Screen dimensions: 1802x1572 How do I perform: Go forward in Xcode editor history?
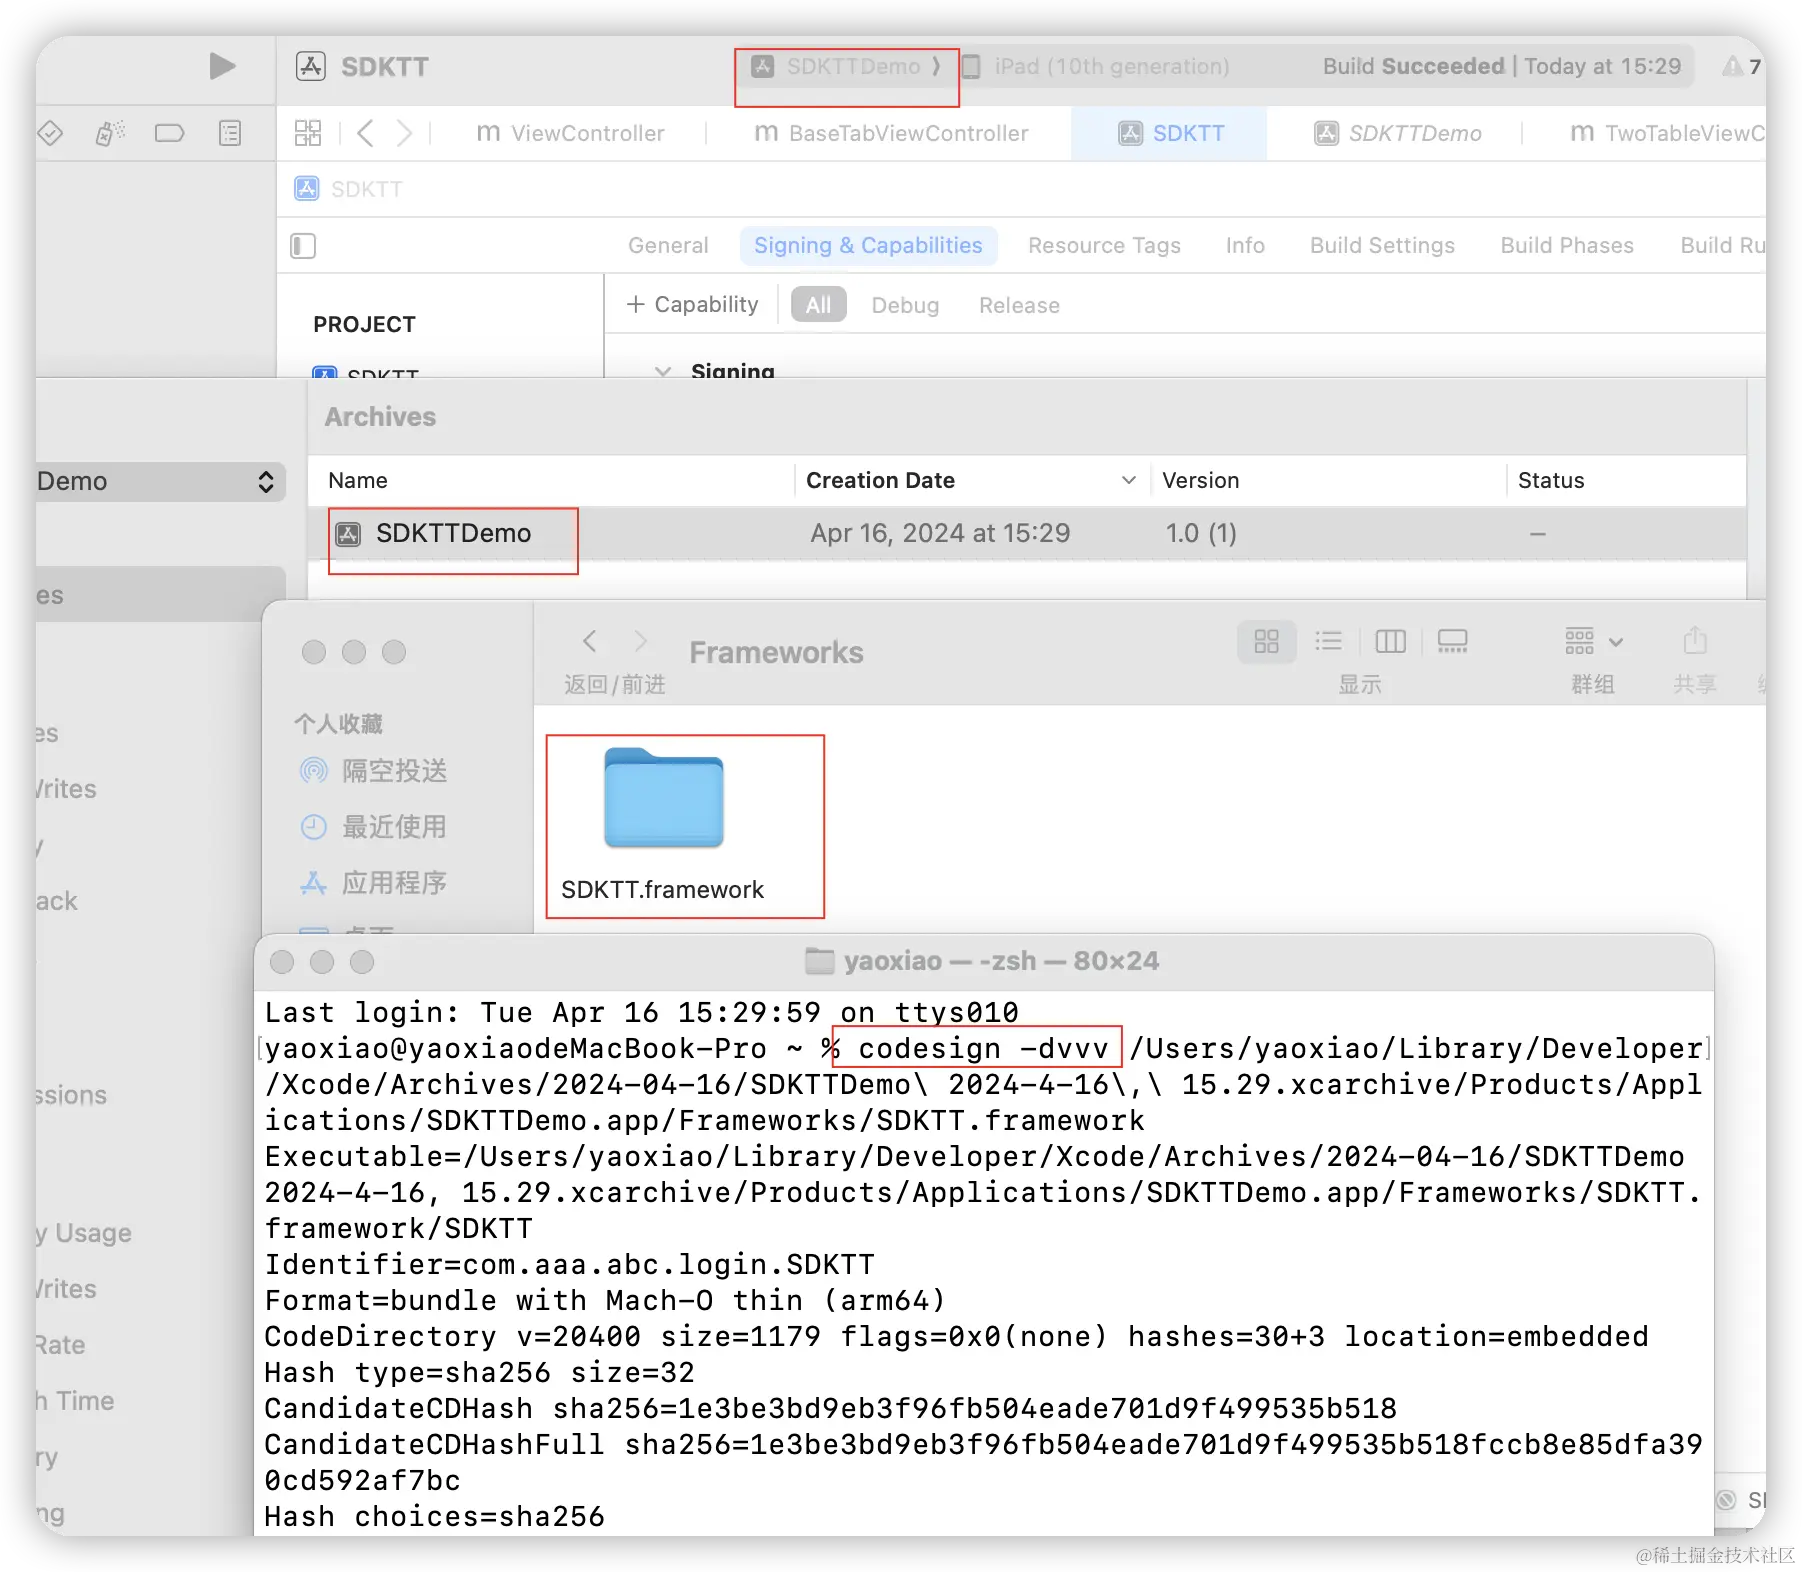(403, 133)
